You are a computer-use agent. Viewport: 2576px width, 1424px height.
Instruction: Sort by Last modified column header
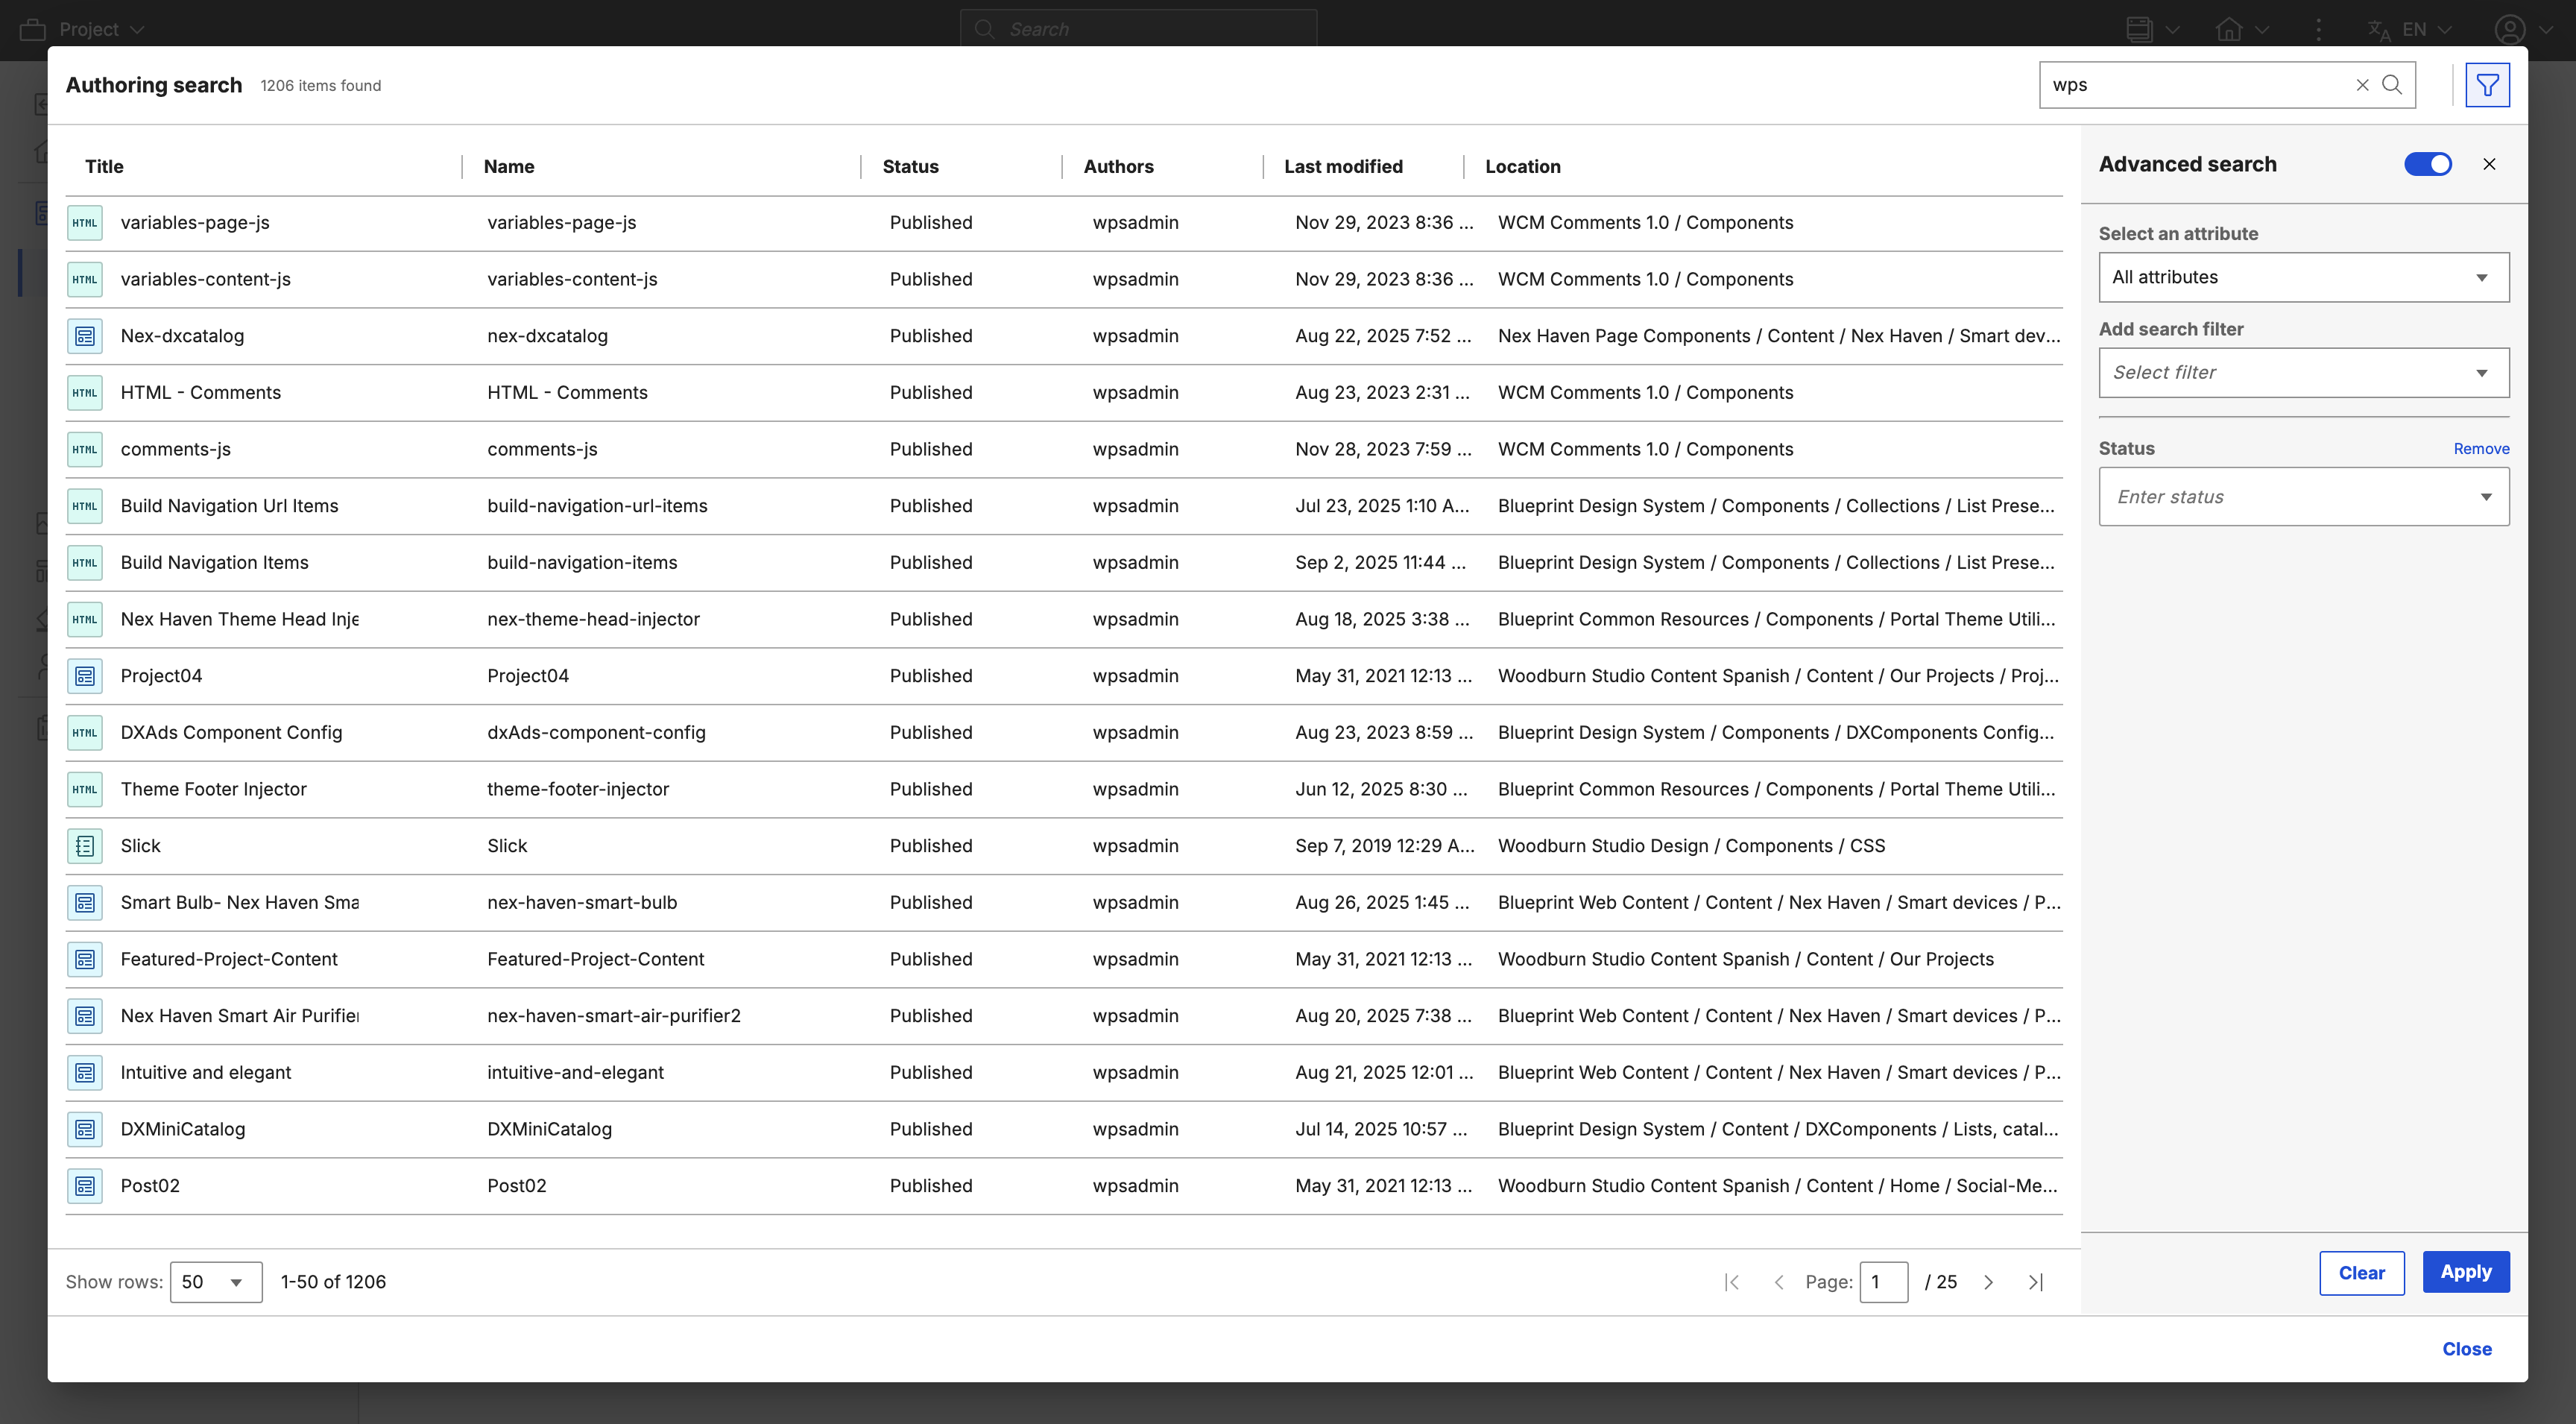click(1343, 167)
